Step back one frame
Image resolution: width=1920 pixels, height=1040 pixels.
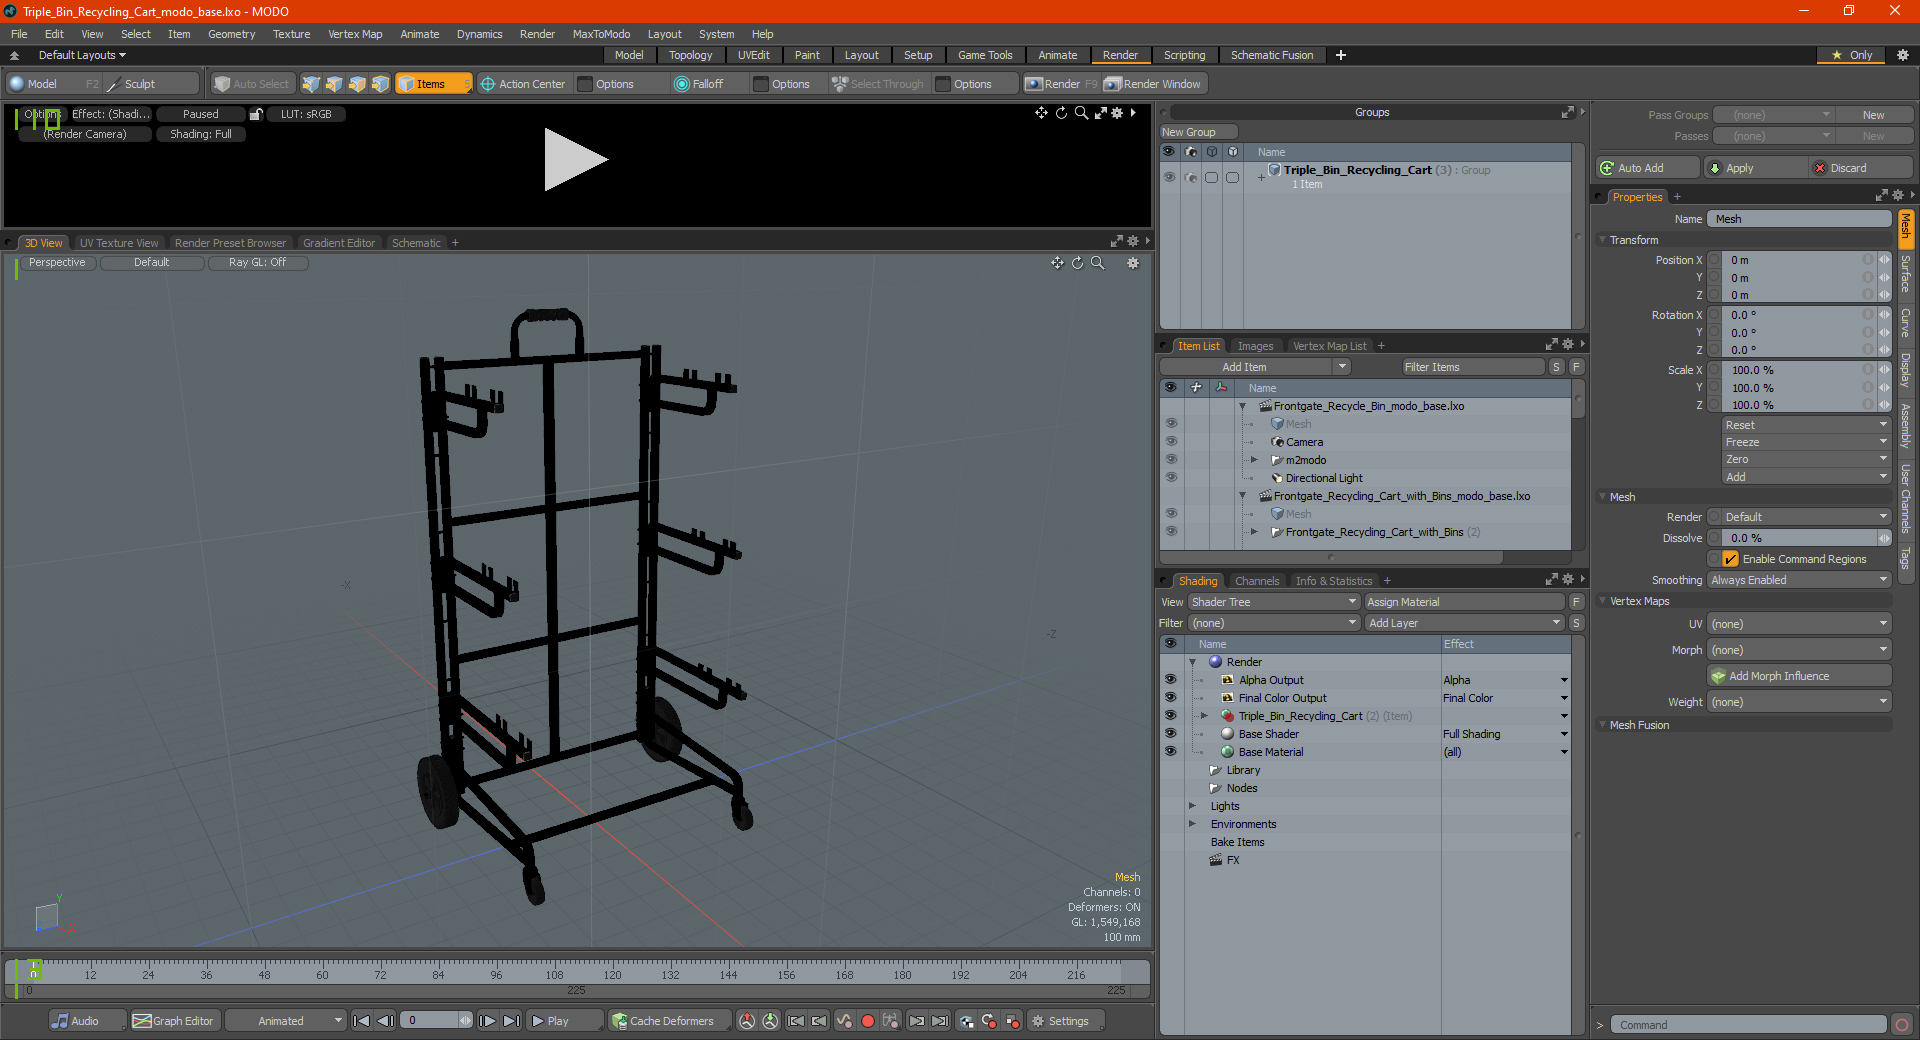pos(385,1021)
